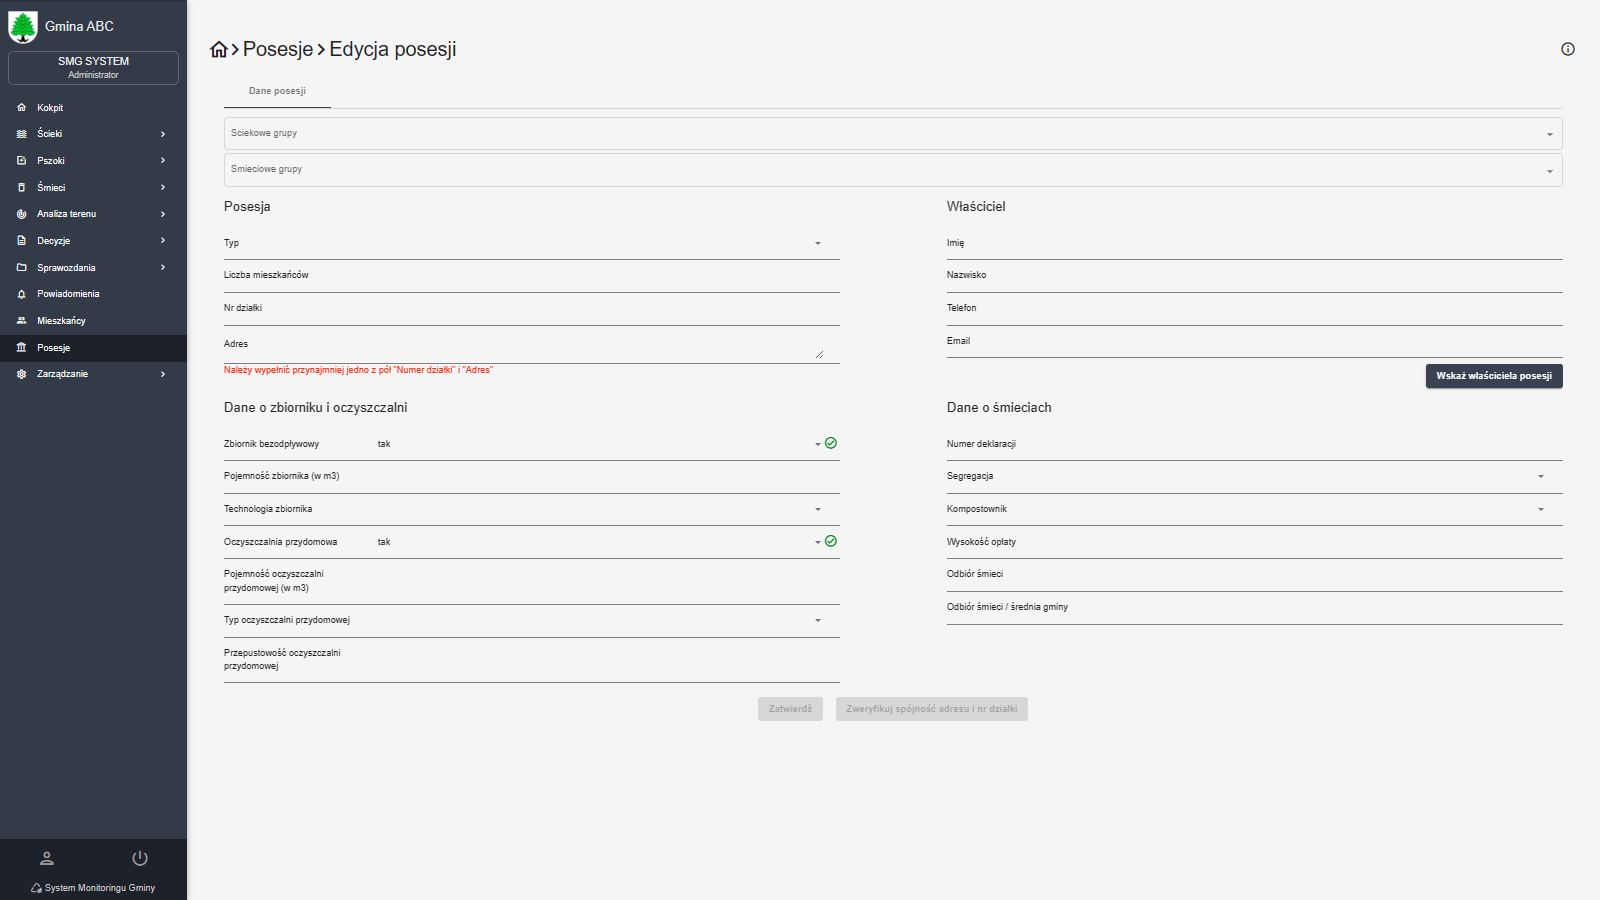Click the home icon in breadcrumb
The height and width of the screenshot is (900, 1600).
[218, 50]
